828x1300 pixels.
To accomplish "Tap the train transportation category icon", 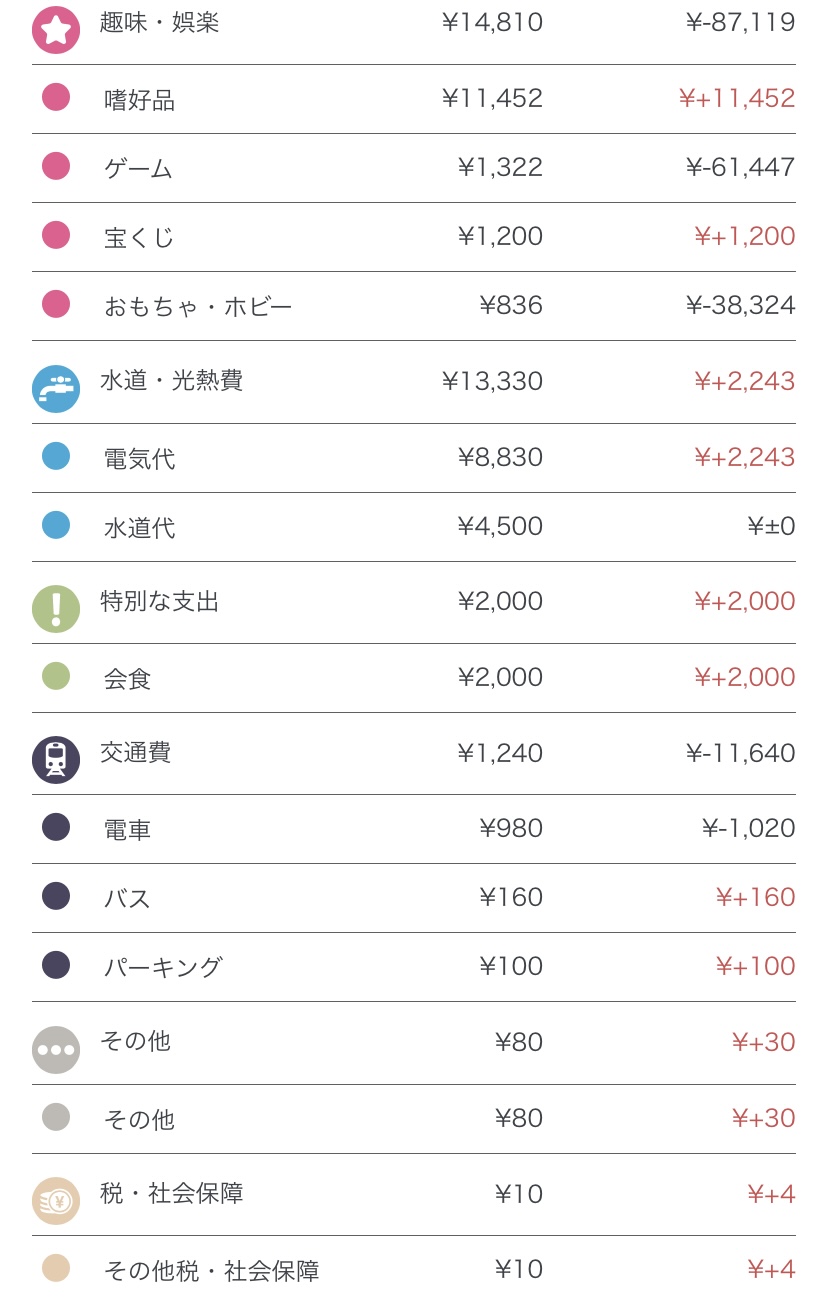I will [x=56, y=760].
